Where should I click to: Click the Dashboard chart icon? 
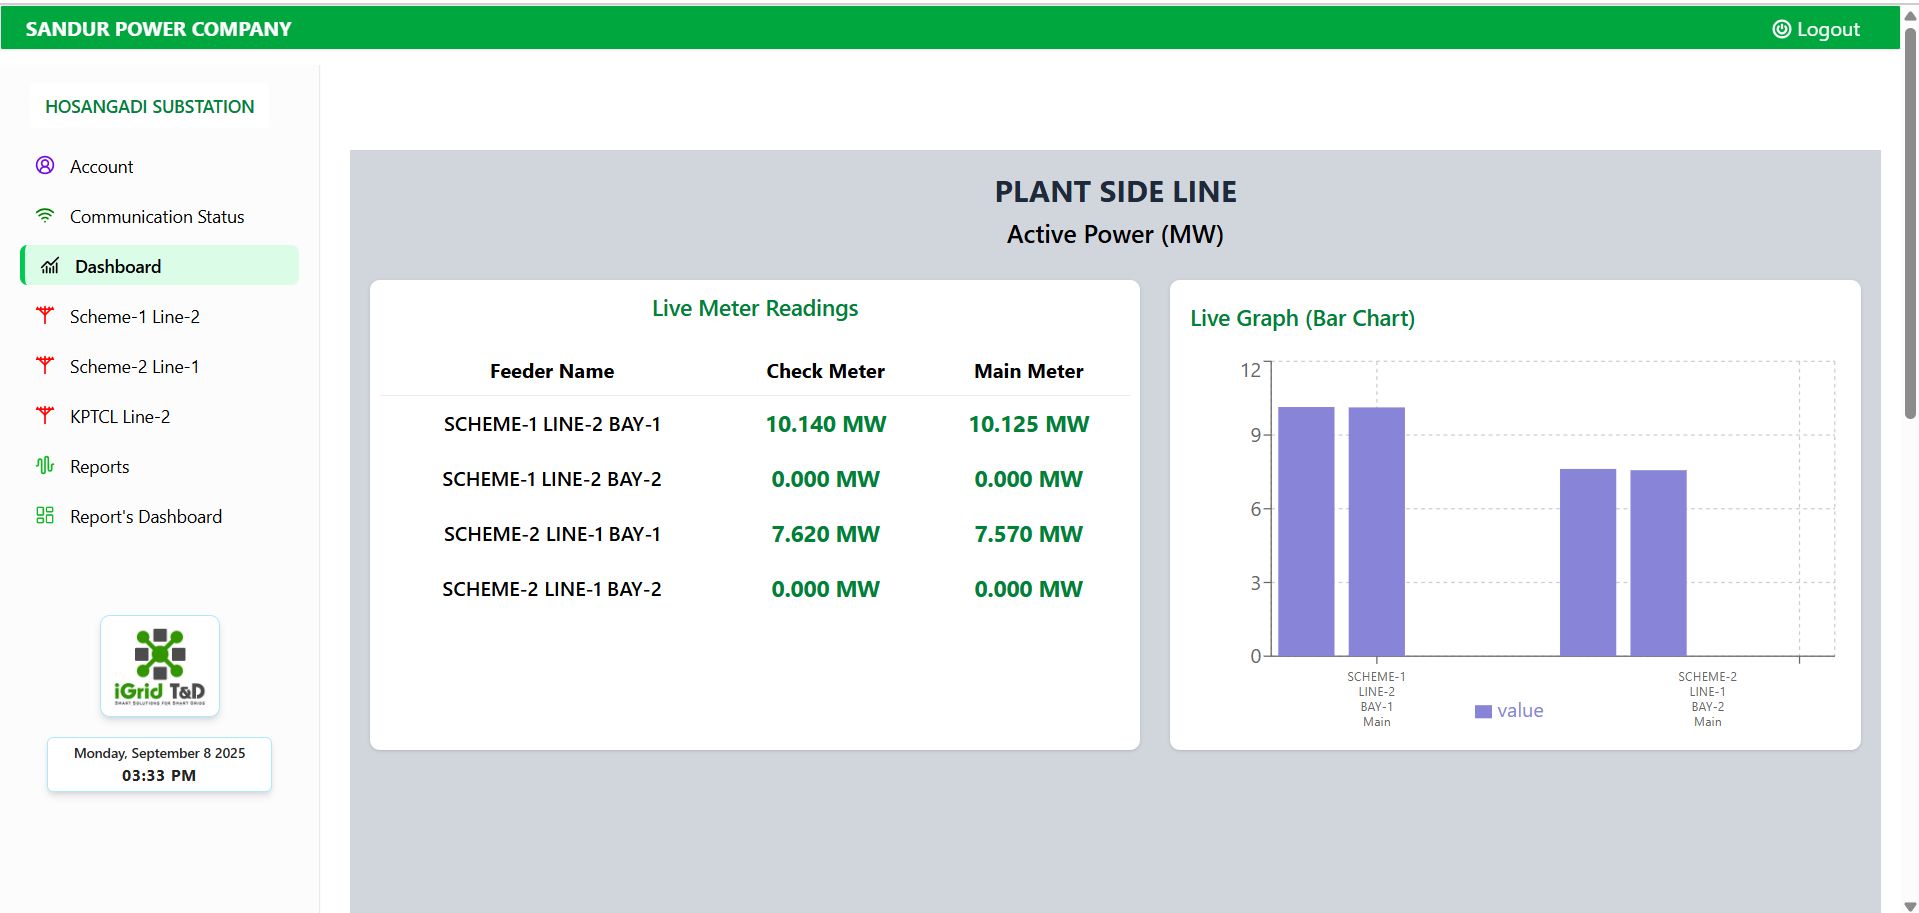(50, 266)
